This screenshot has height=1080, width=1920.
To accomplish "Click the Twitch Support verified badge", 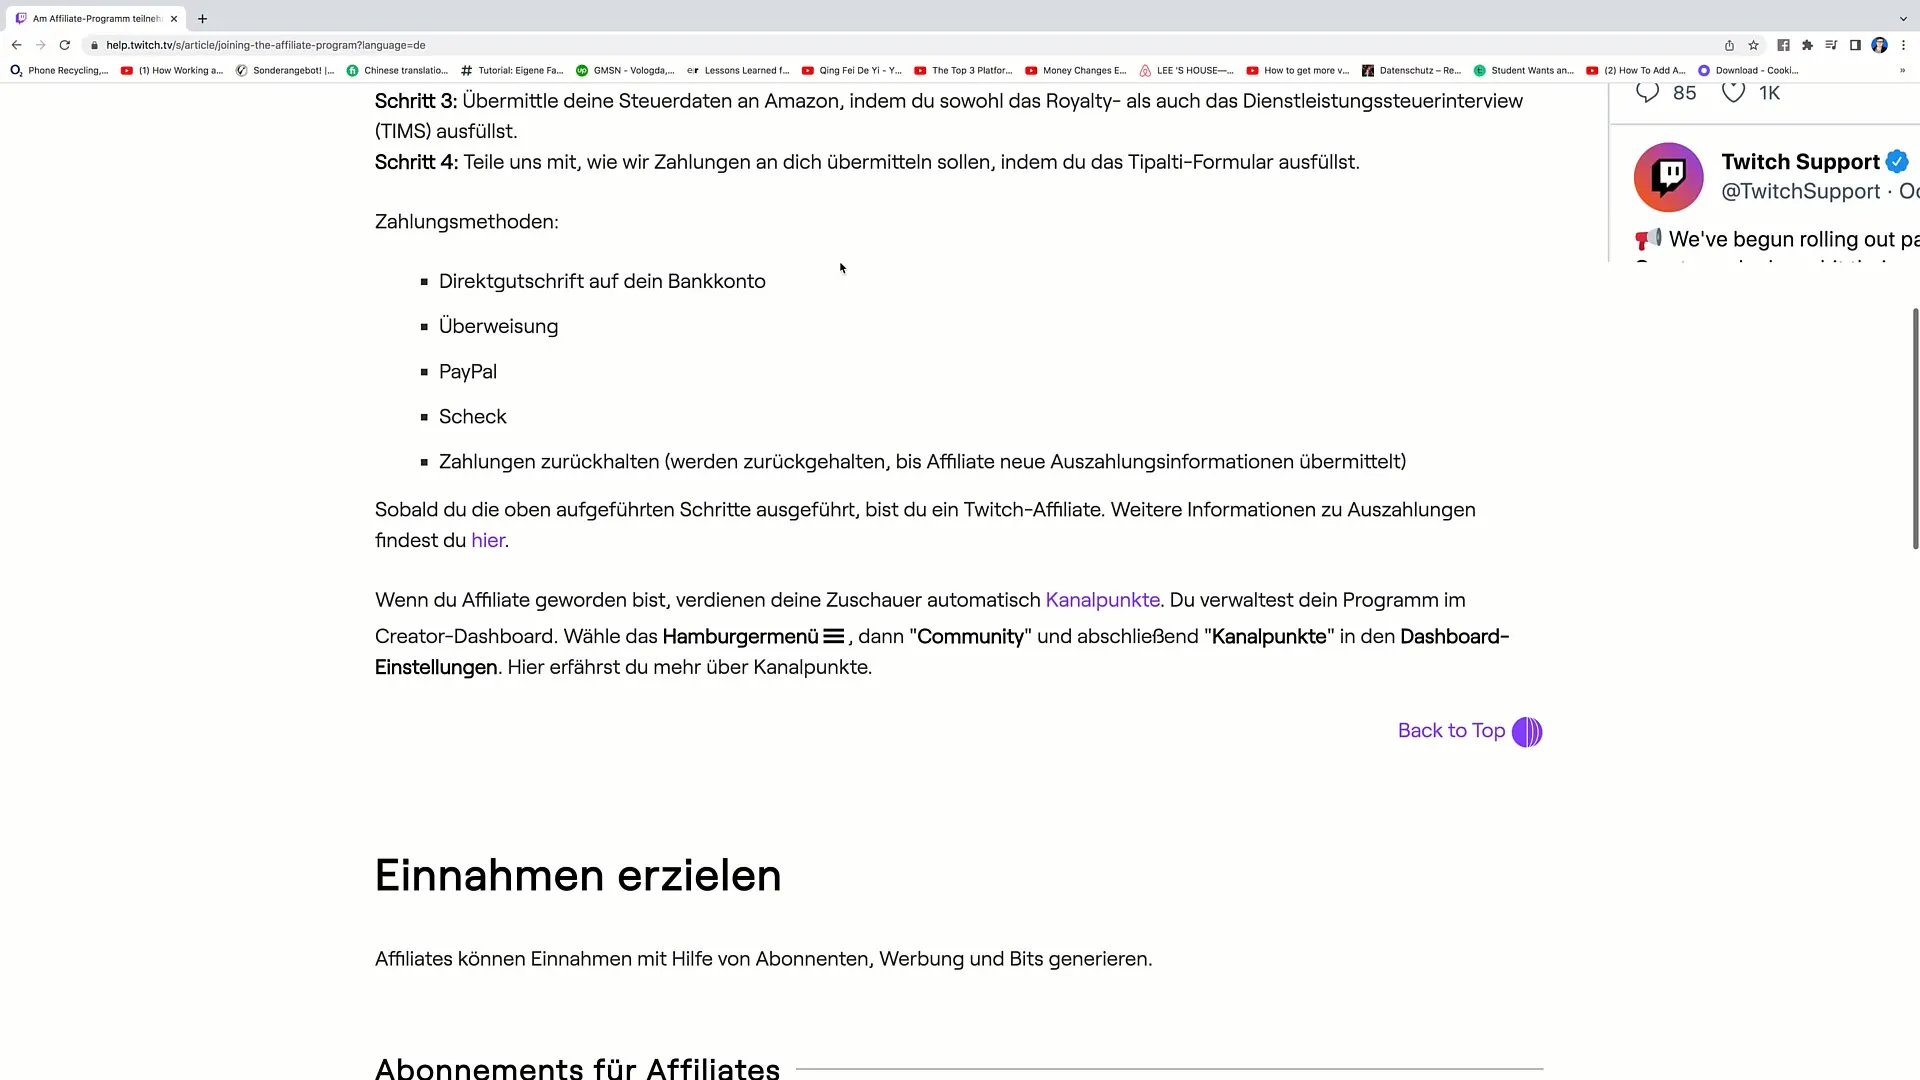I will coord(1897,162).
